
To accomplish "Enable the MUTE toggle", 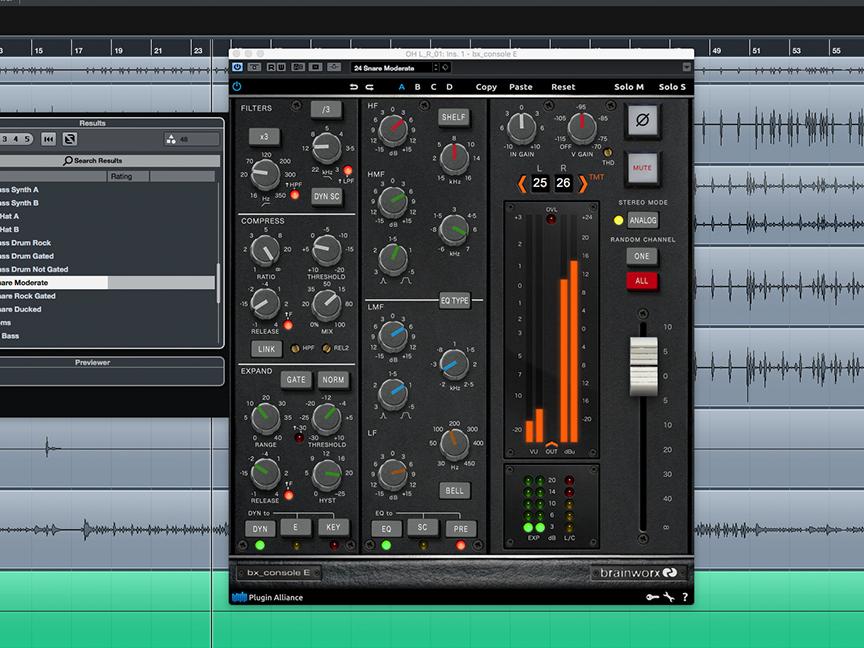I will click(x=641, y=167).
